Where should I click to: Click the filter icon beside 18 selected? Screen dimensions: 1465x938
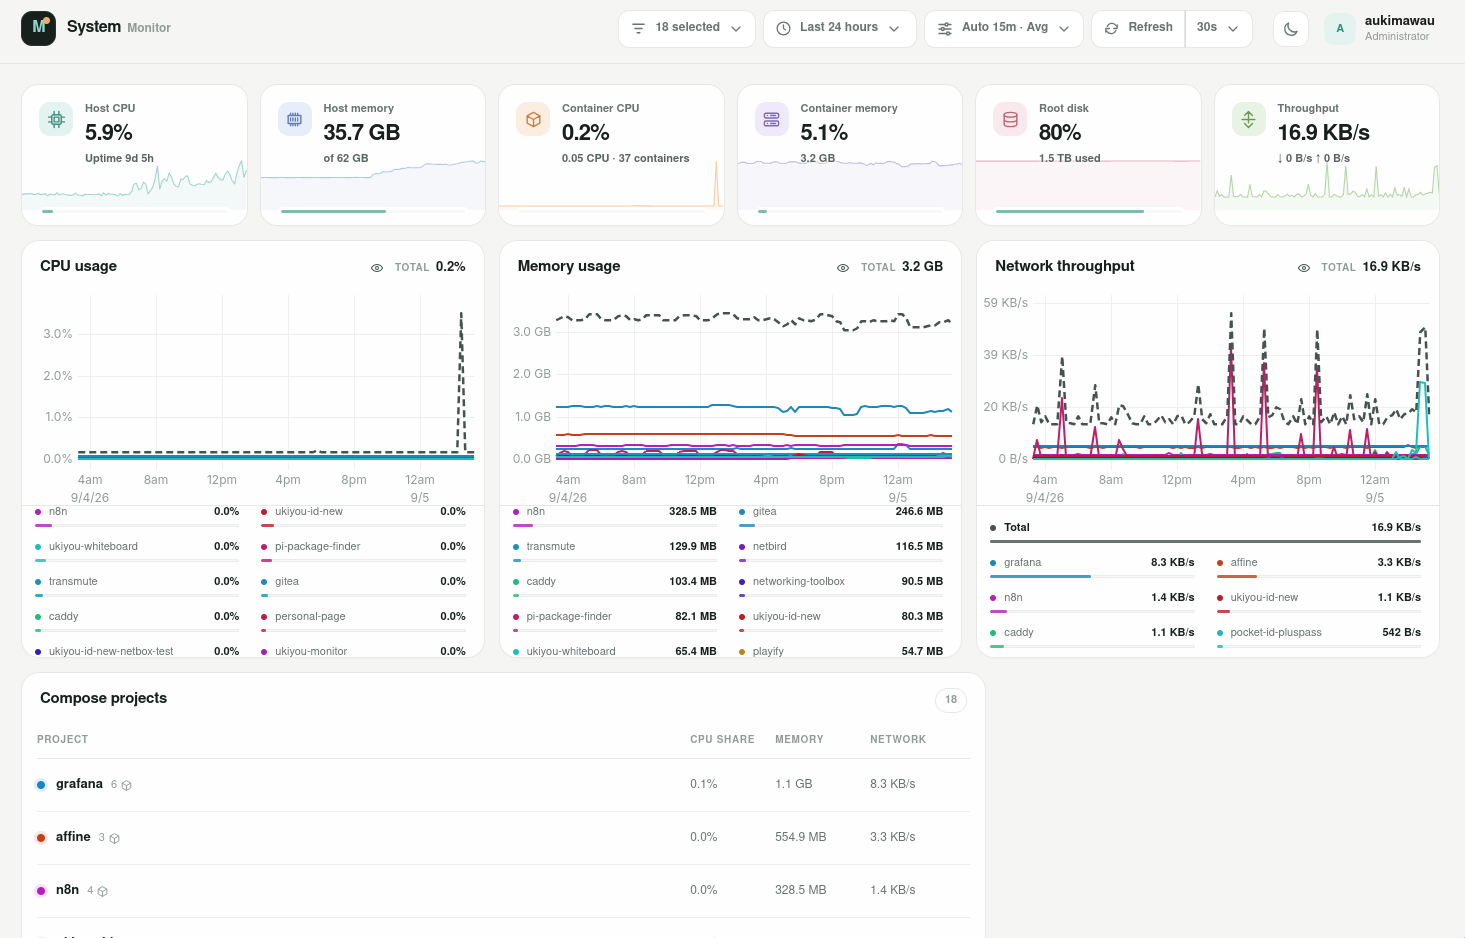point(638,28)
